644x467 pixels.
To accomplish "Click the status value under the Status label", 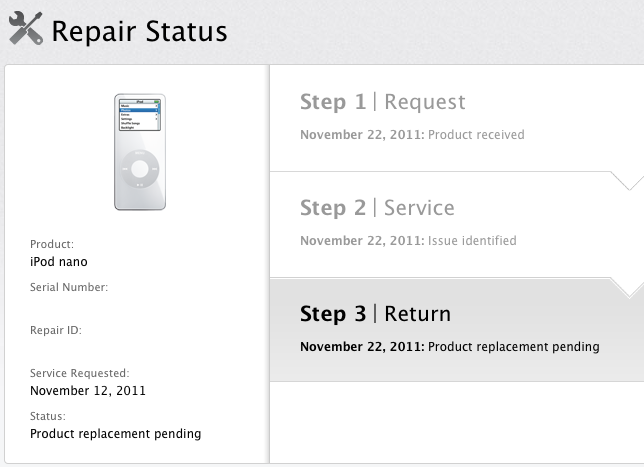I will (x=116, y=434).
